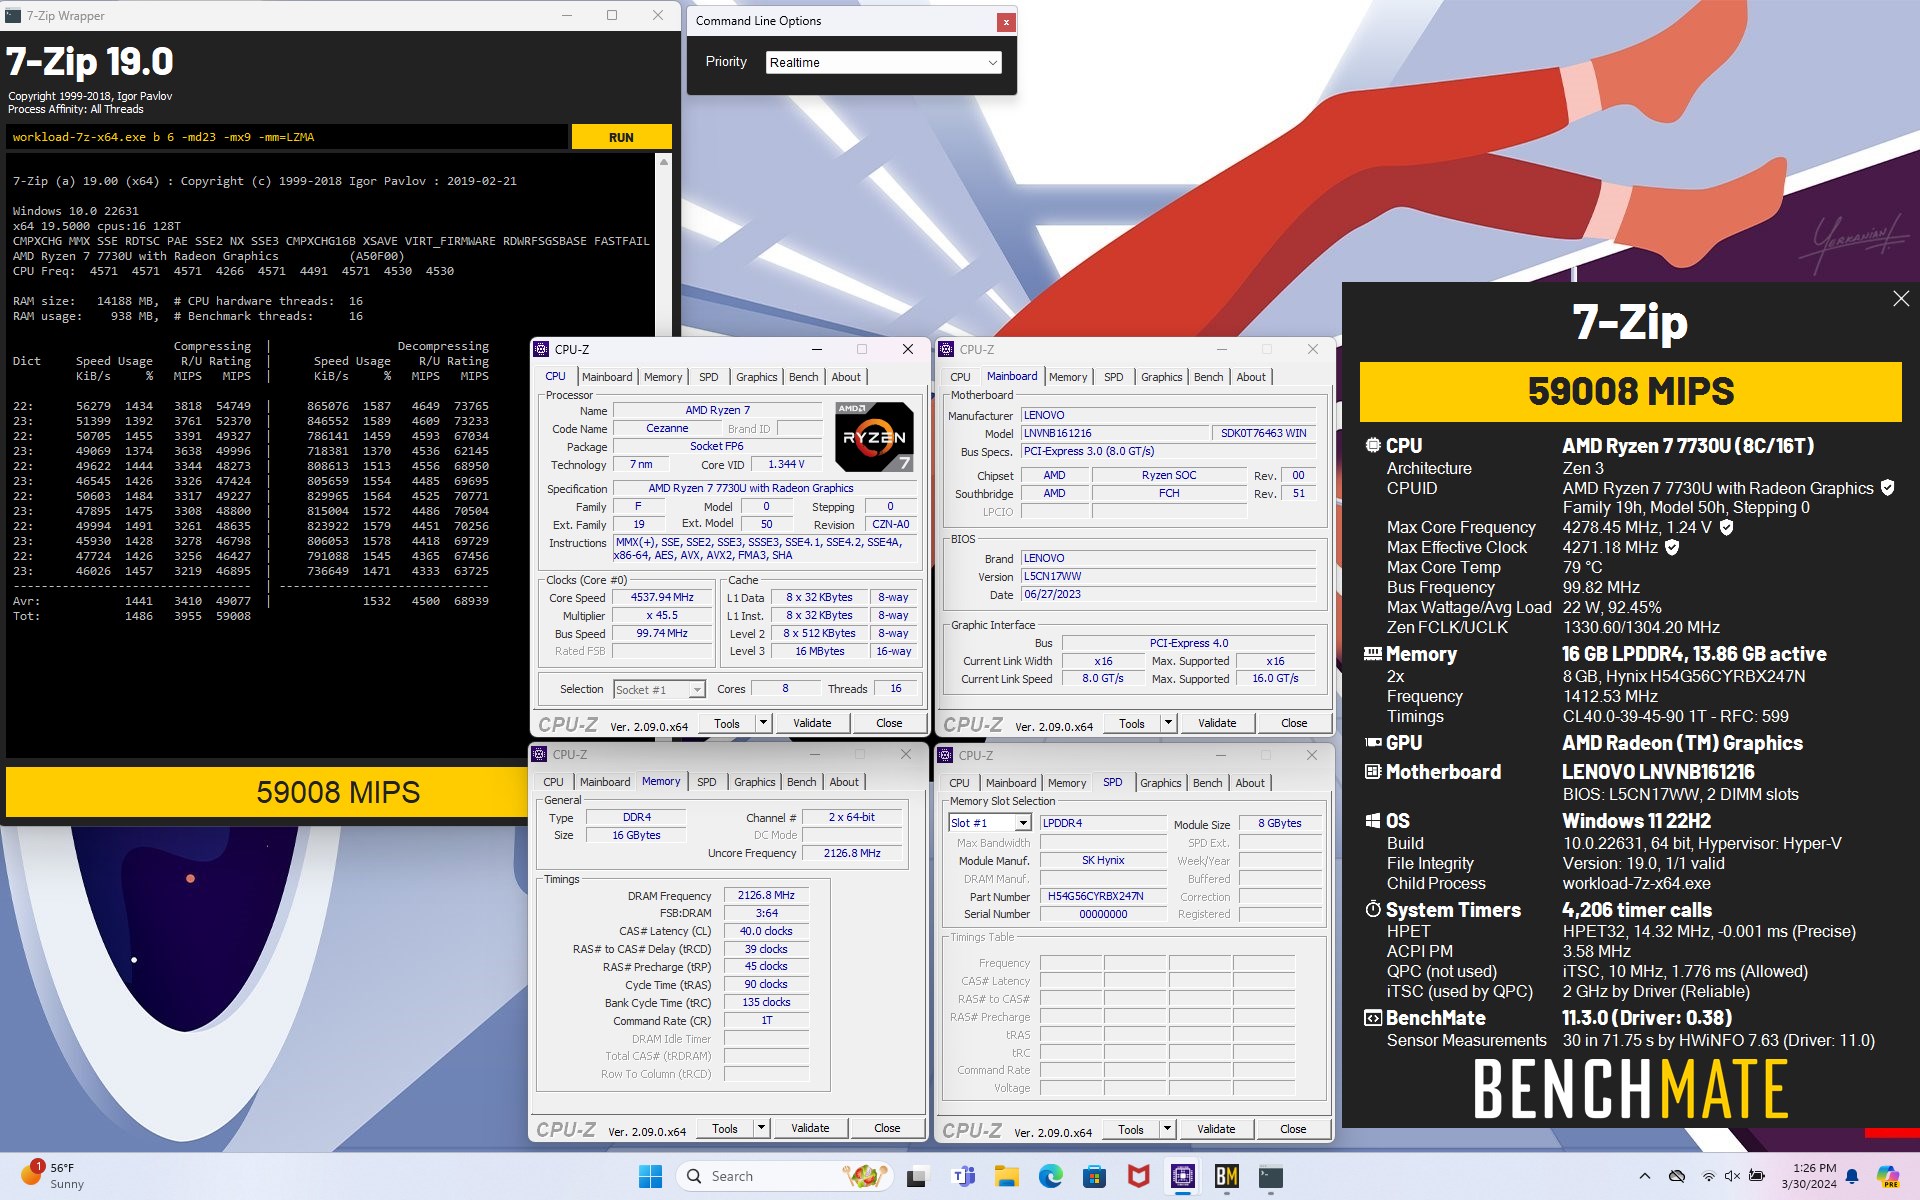Screen dimensions: 1920x1200
Task: Click the Mainboard Model LNVNB161216 field
Action: (x=1115, y=433)
